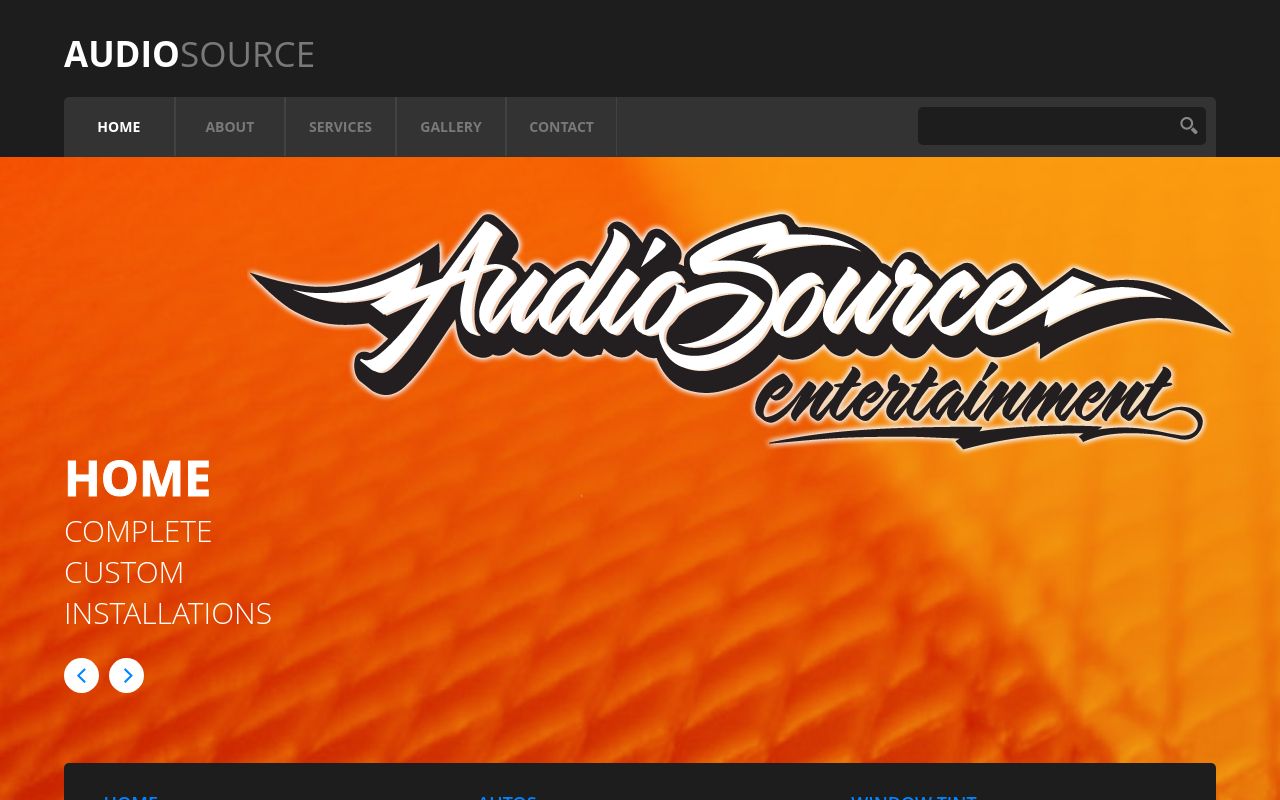Advance to next slide arrow
This screenshot has width=1280, height=800.
tap(126, 675)
